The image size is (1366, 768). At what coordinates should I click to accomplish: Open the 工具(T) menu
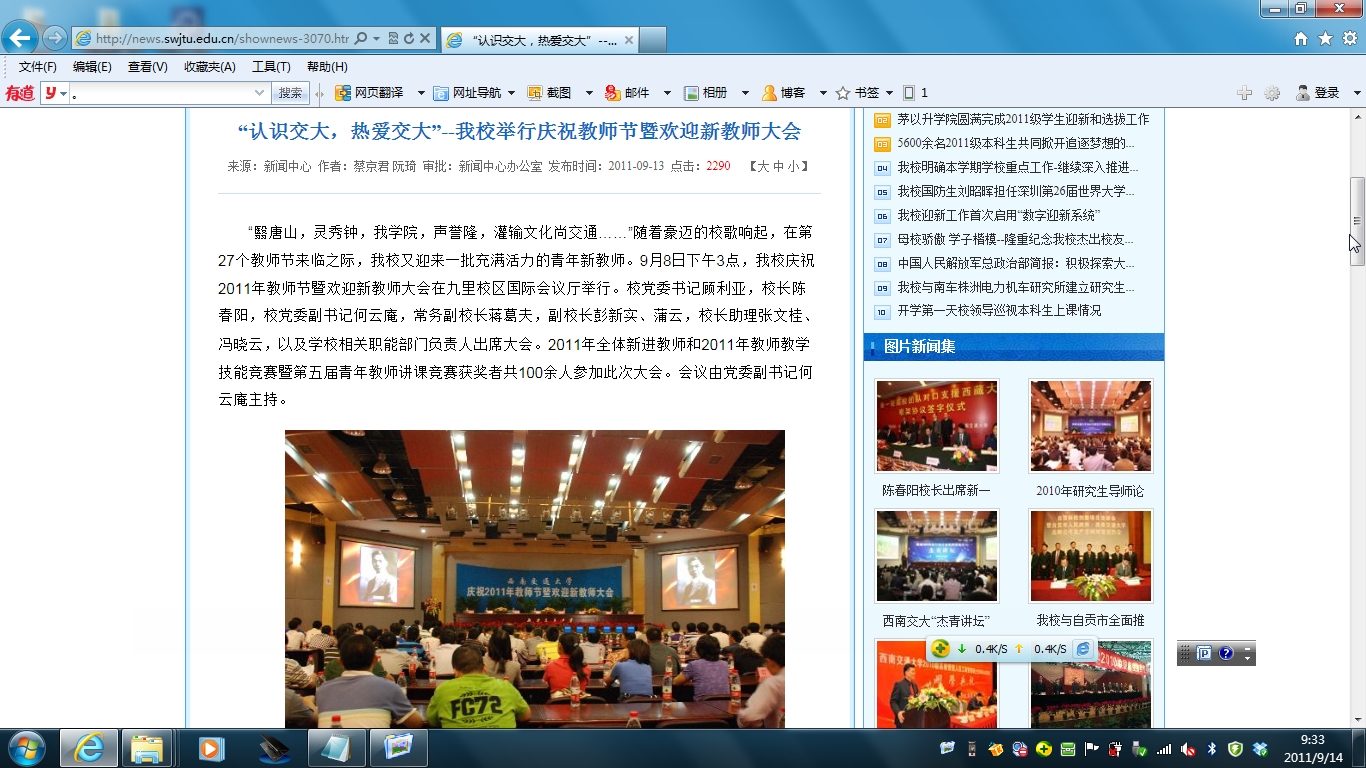click(x=271, y=67)
